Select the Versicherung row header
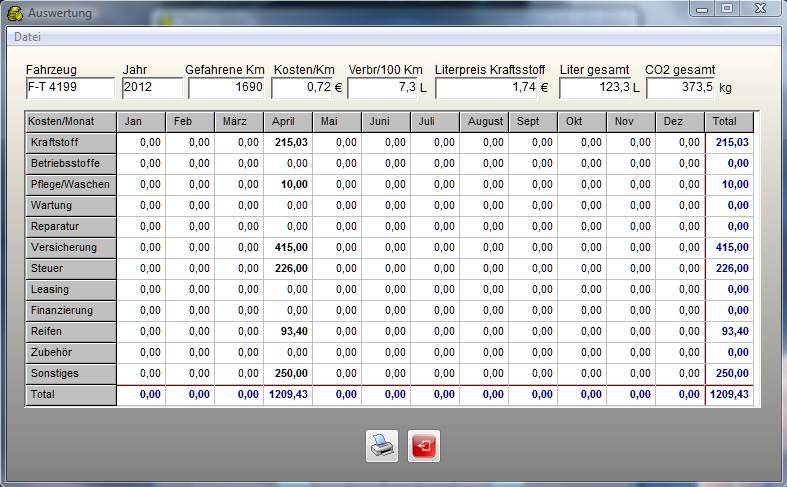The image size is (787, 487). (71, 248)
